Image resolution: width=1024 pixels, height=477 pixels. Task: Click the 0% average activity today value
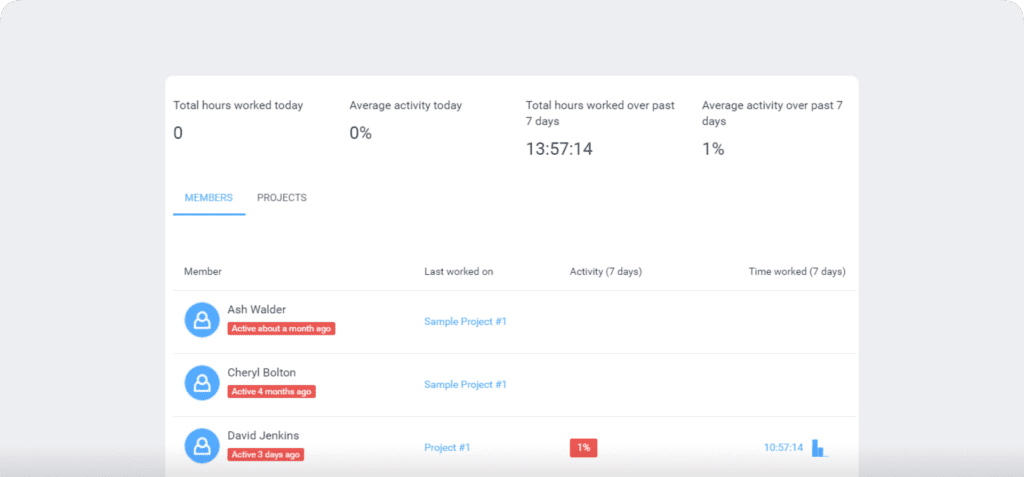pos(360,133)
